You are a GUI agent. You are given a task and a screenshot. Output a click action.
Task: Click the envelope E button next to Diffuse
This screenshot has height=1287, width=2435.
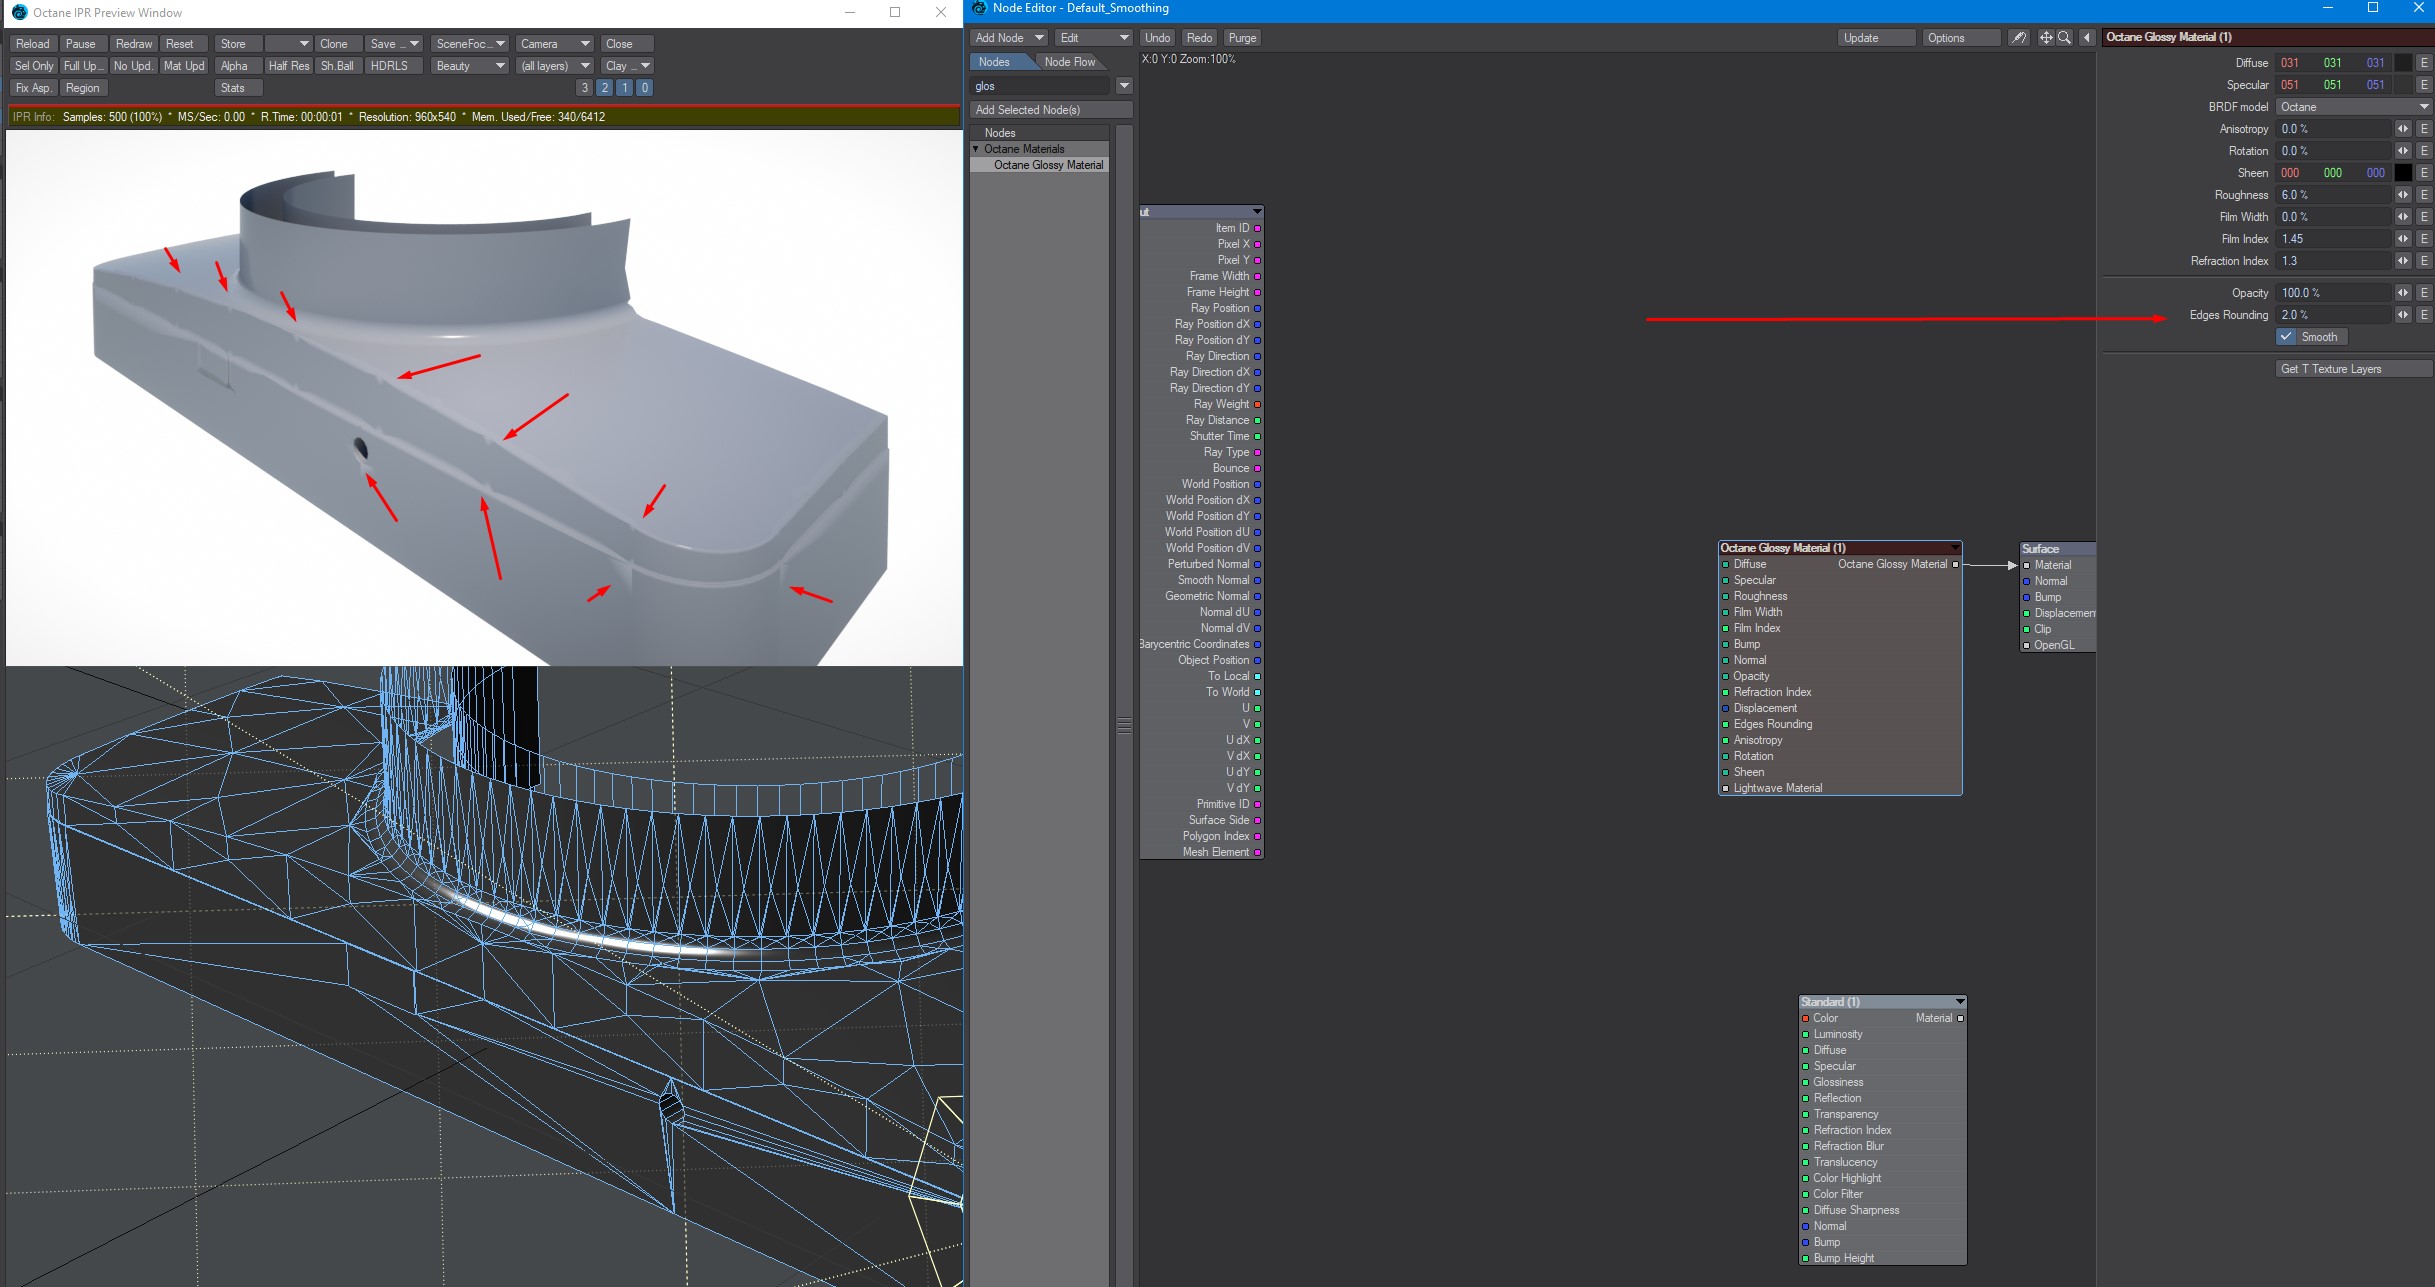point(2424,63)
